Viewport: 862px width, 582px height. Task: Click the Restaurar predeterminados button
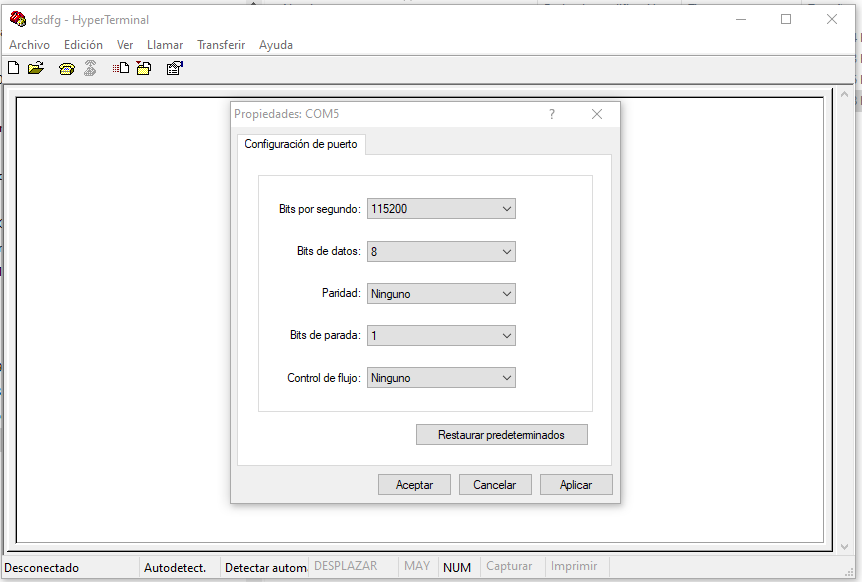501,435
